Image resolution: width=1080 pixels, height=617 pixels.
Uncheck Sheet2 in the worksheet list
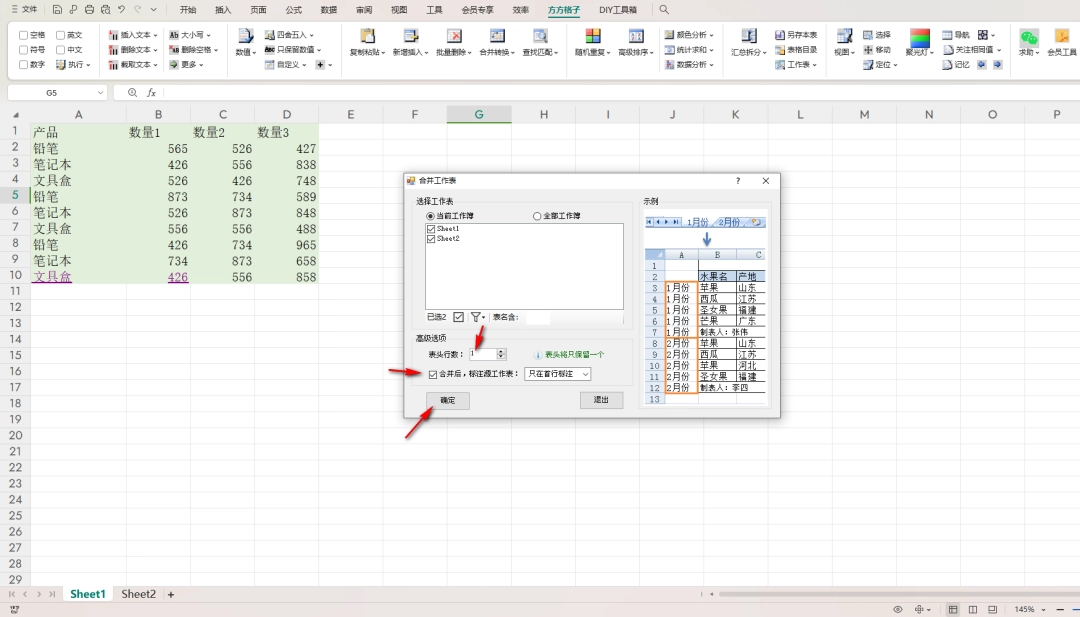(432, 238)
